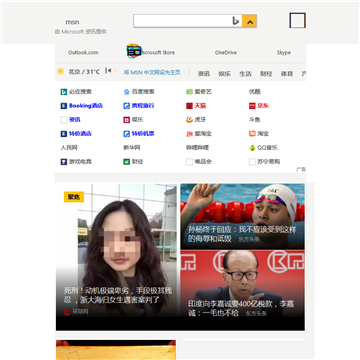This screenshot has width=360, height=360.
Task: Click 将 MSN 中文网设为主页 link
Action: (x=152, y=72)
